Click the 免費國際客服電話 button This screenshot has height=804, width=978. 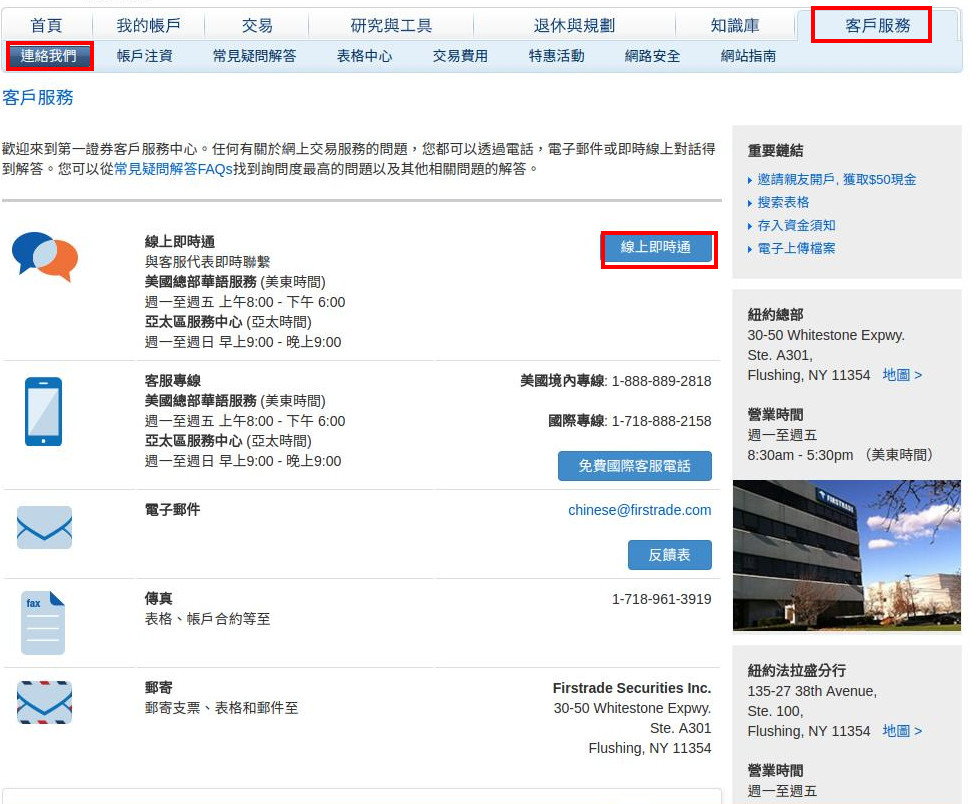pos(635,466)
